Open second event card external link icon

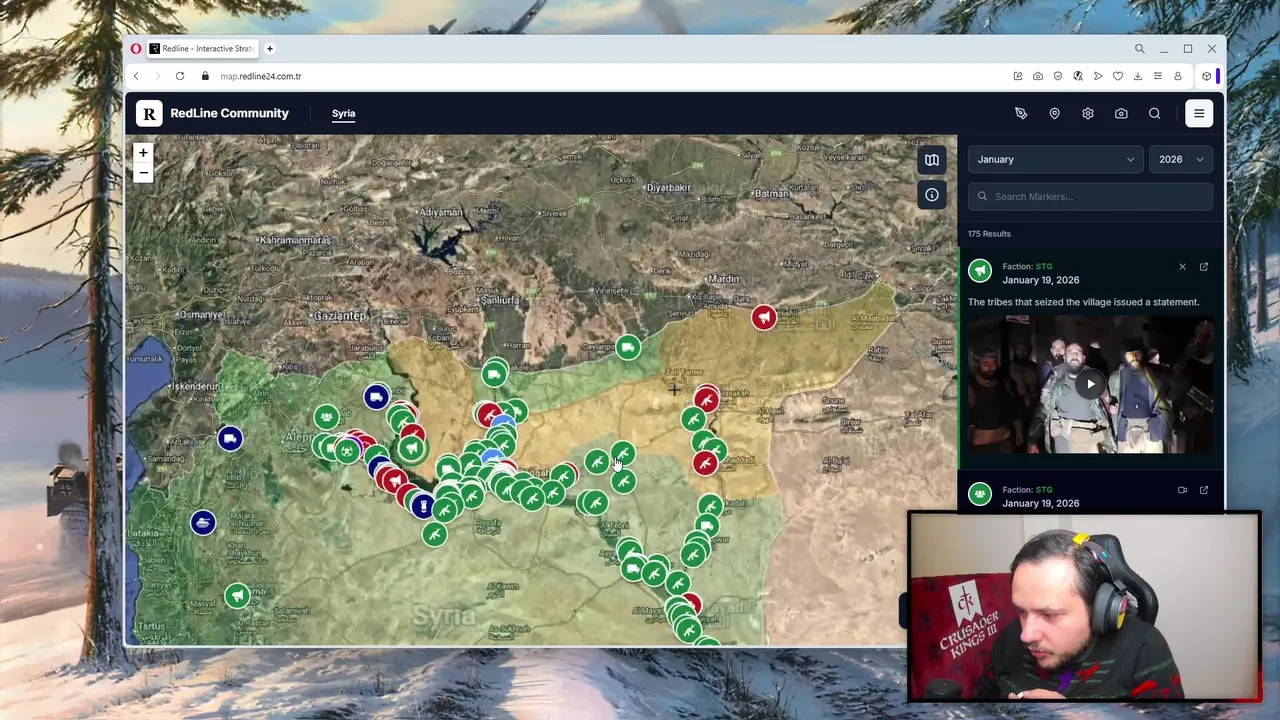point(1204,490)
